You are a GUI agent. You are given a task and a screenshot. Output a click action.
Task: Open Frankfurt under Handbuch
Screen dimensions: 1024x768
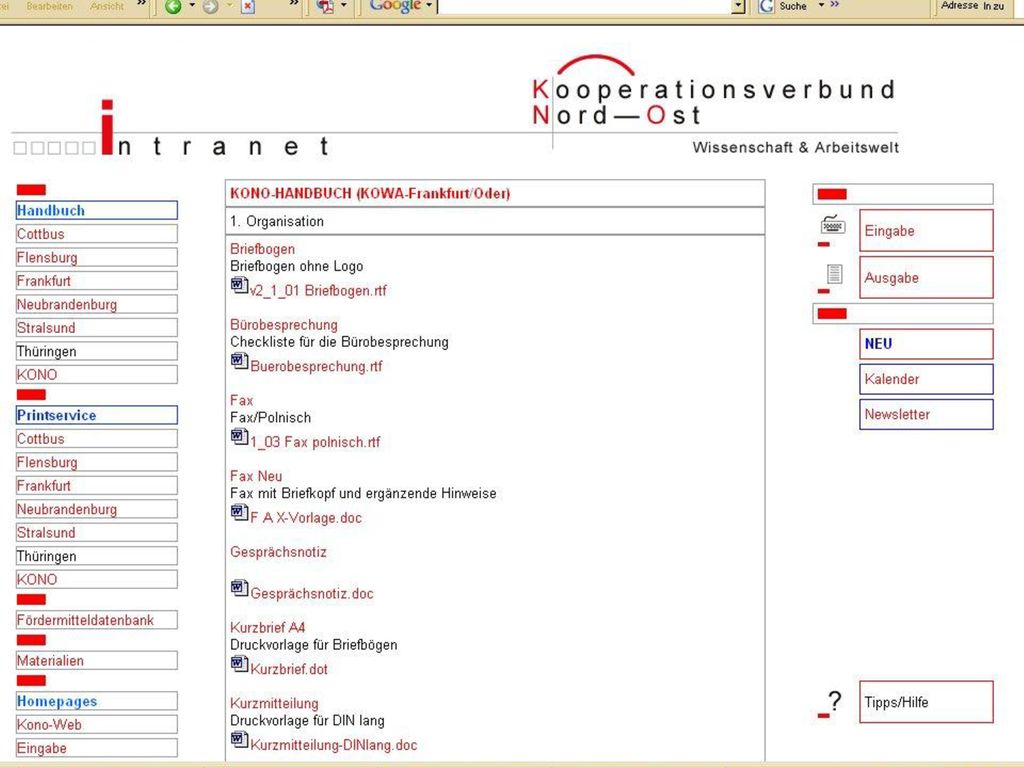97,281
